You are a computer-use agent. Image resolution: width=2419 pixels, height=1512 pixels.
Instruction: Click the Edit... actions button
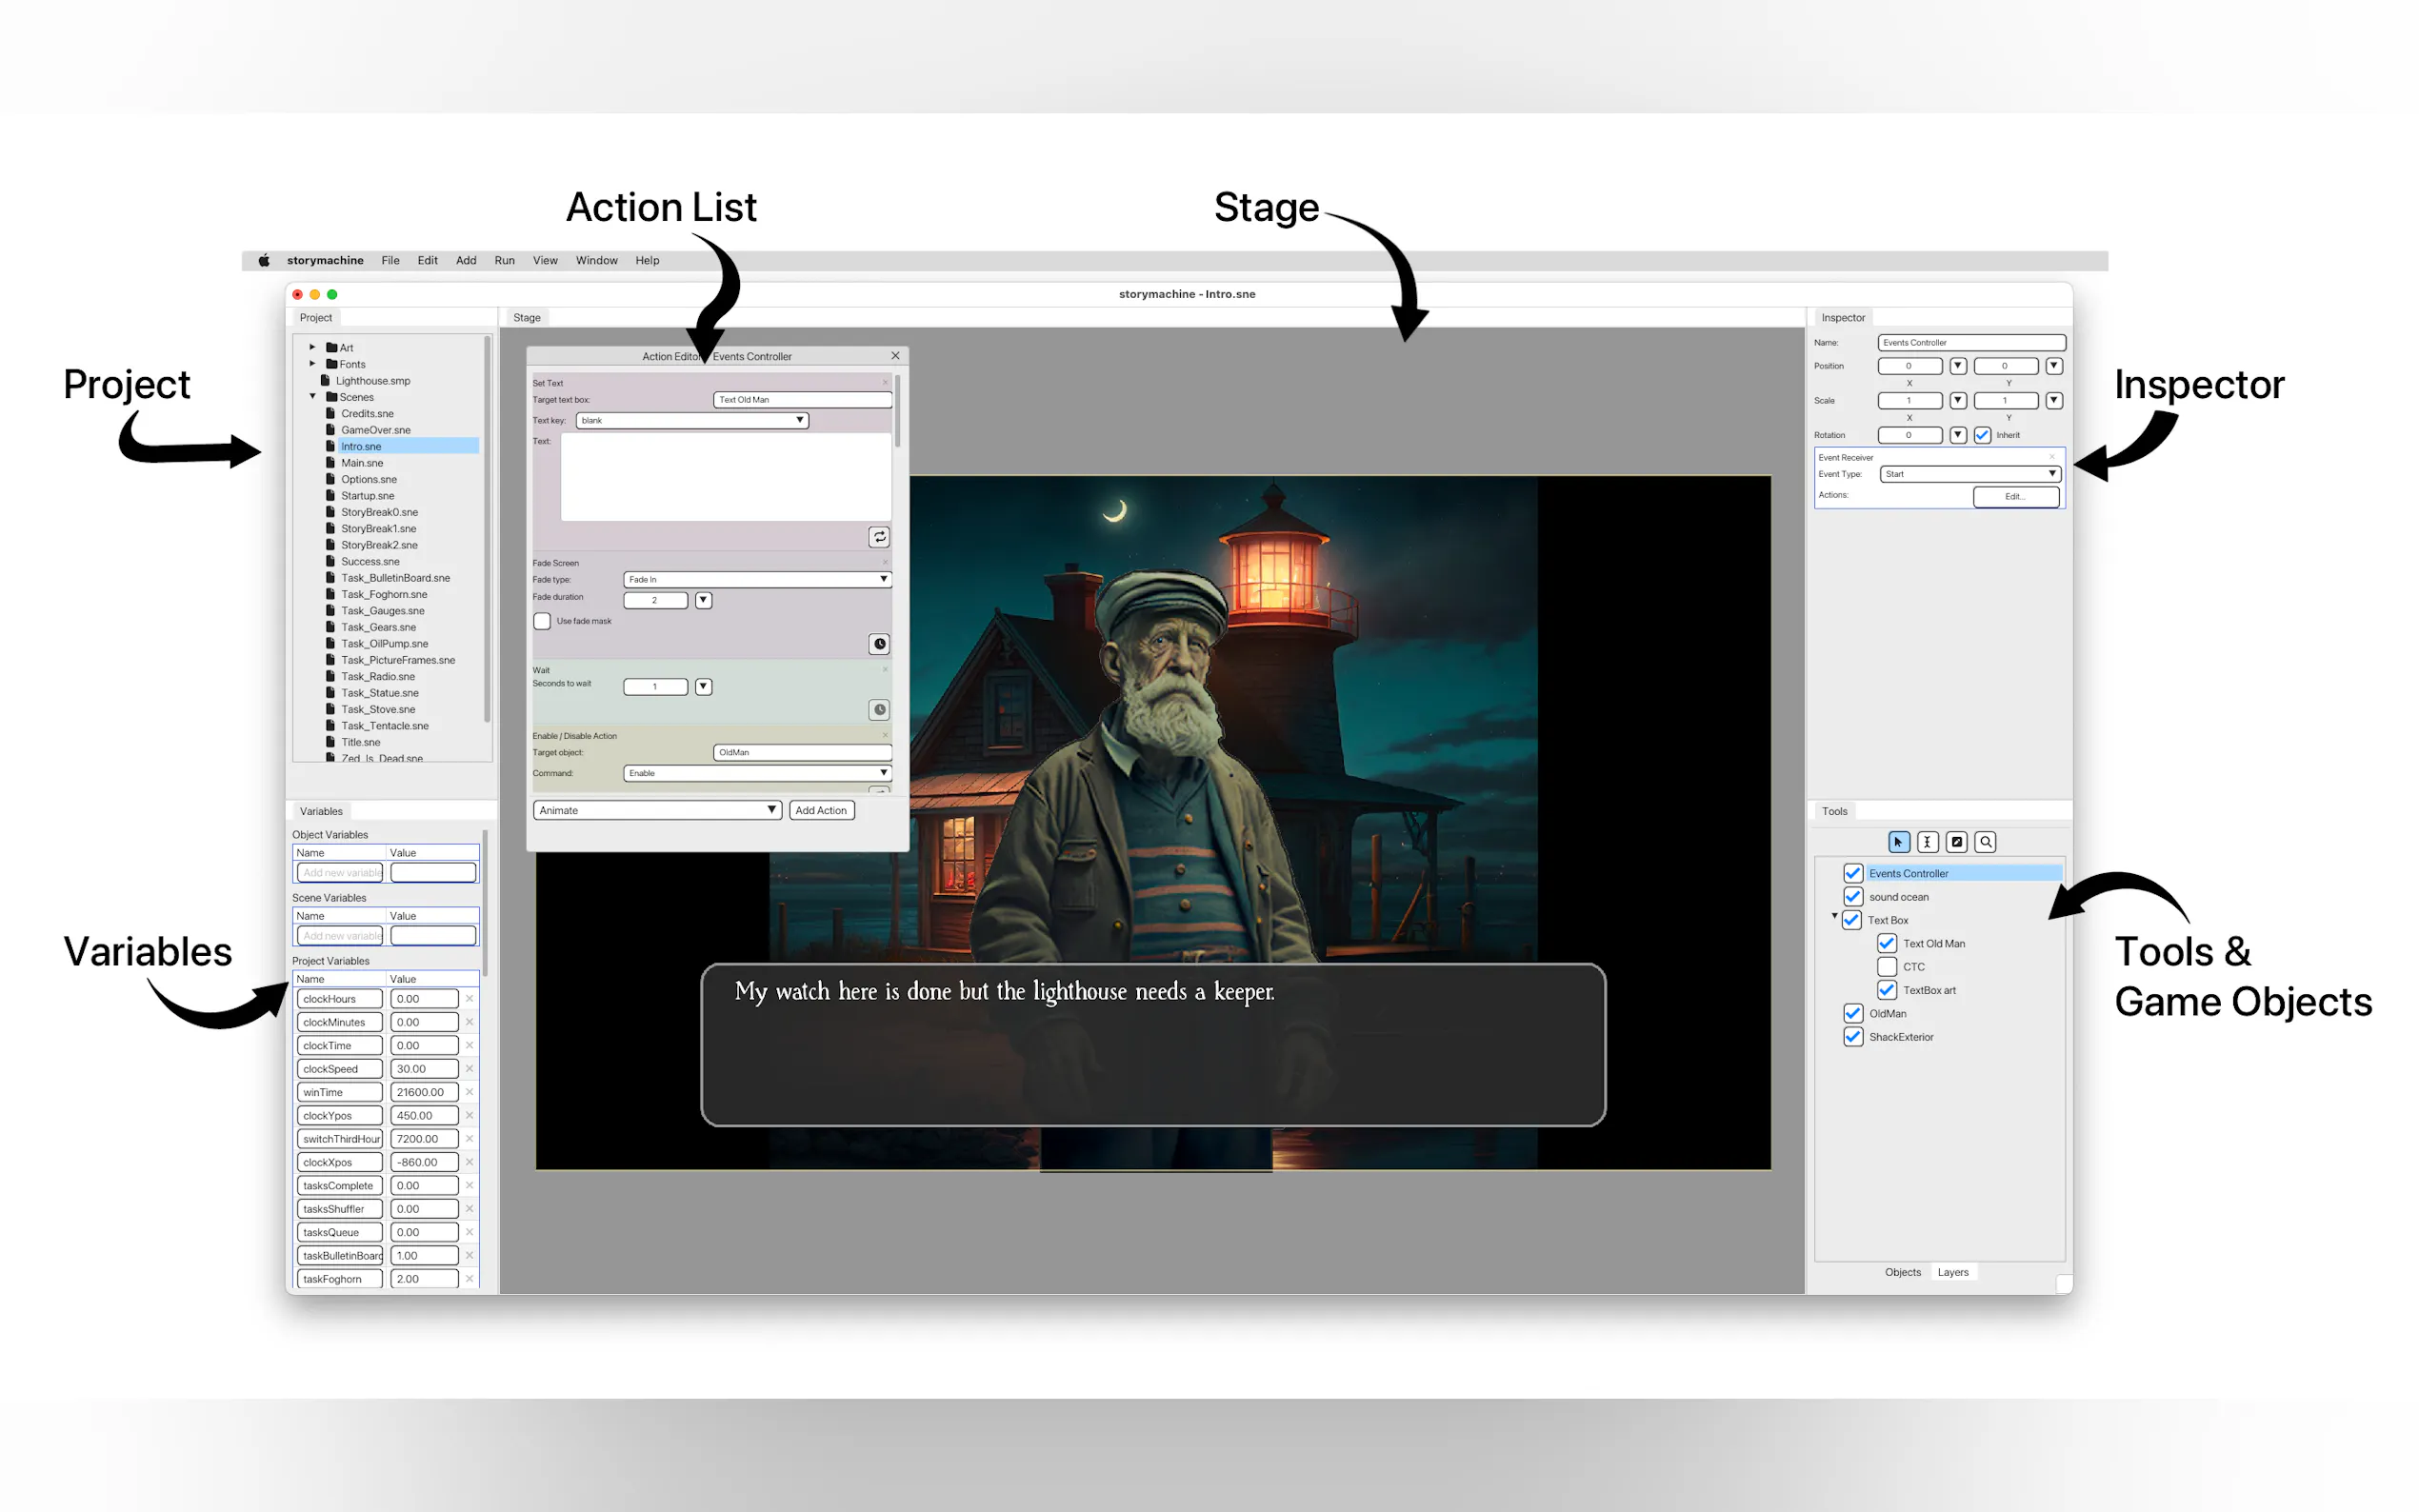tap(2015, 496)
